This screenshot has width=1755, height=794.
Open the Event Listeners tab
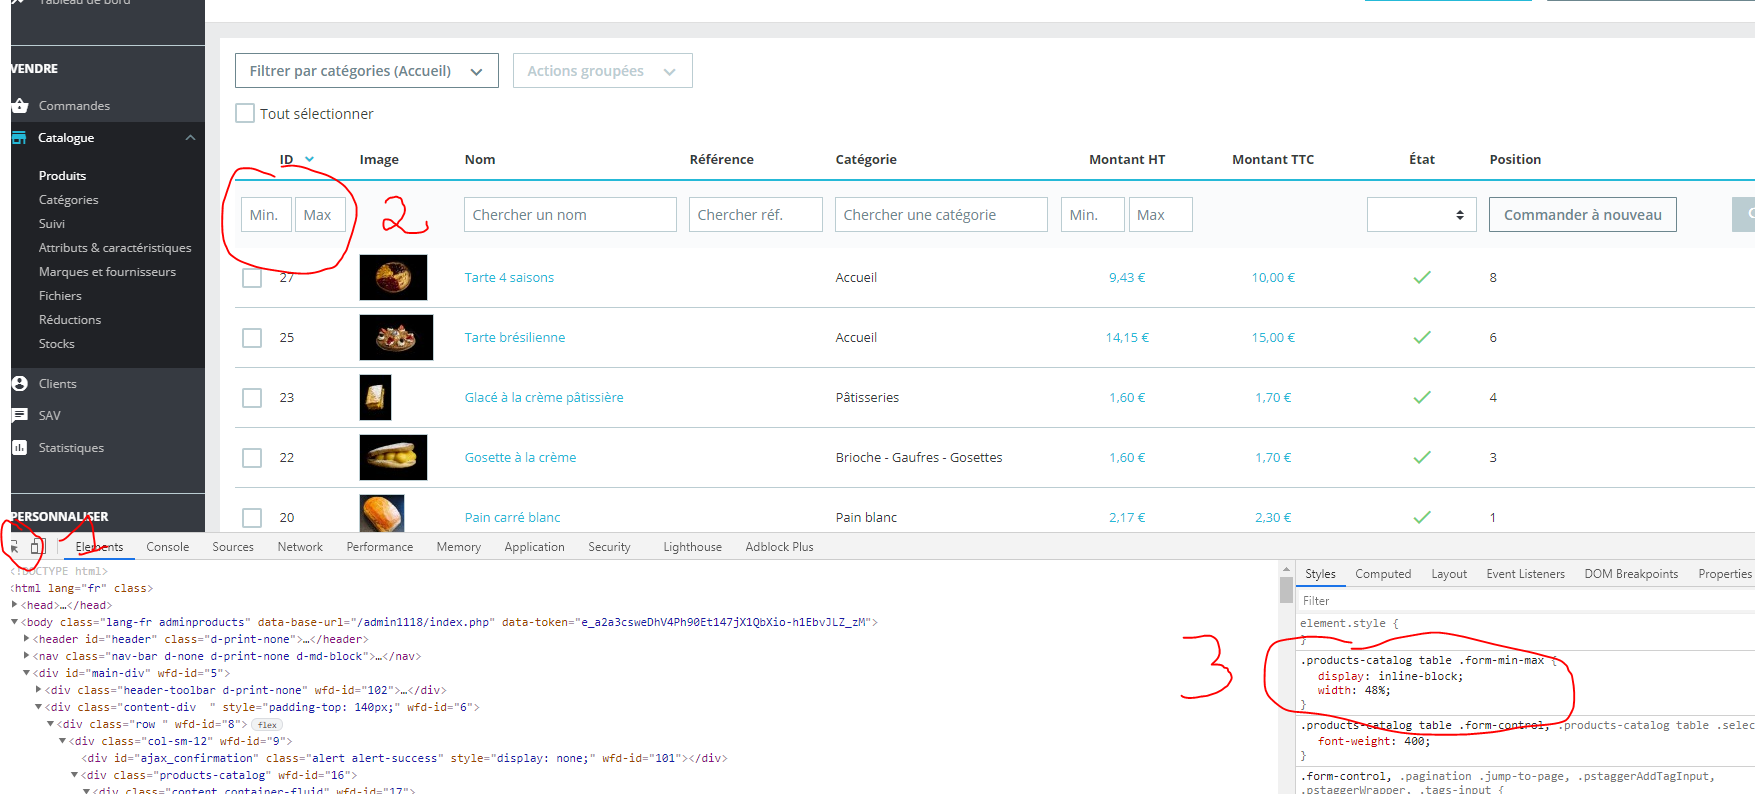tap(1525, 574)
